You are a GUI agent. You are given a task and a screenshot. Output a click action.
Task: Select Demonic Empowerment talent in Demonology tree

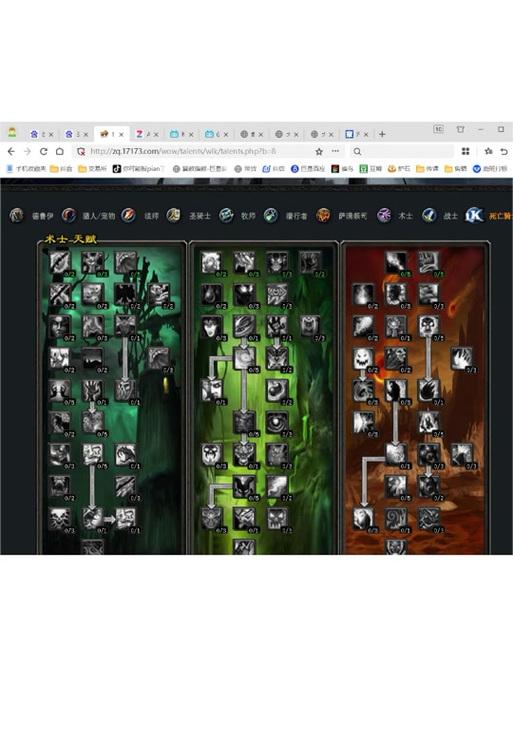pos(244,455)
